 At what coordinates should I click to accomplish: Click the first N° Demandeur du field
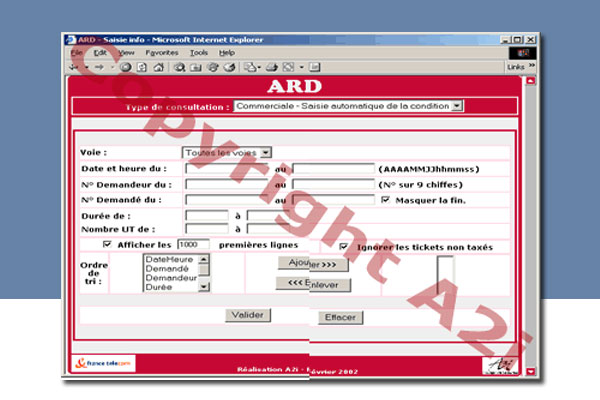227,184
